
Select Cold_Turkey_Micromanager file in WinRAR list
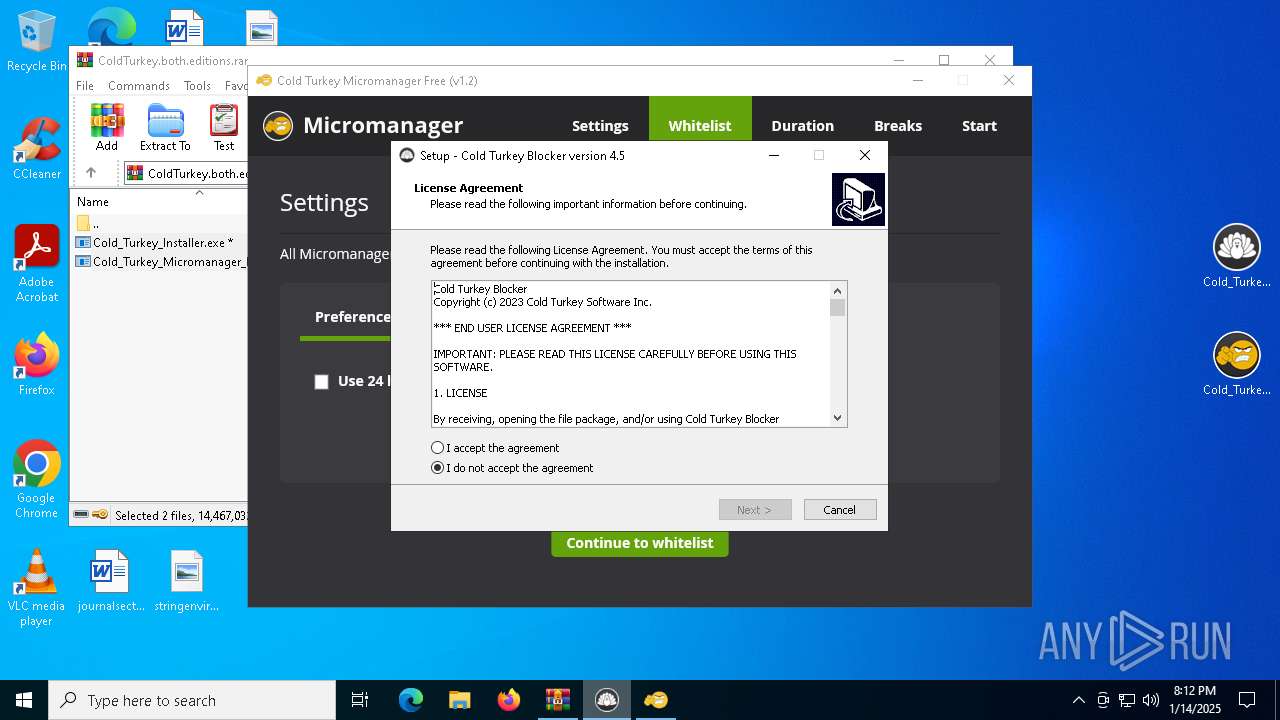pyautogui.click(x=160, y=262)
